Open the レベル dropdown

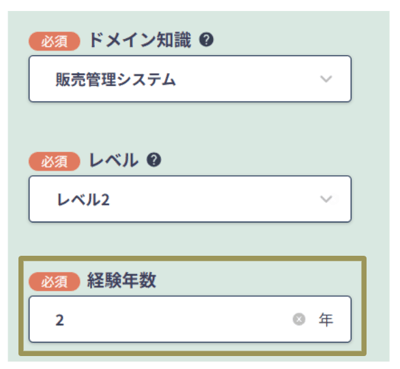[190, 199]
